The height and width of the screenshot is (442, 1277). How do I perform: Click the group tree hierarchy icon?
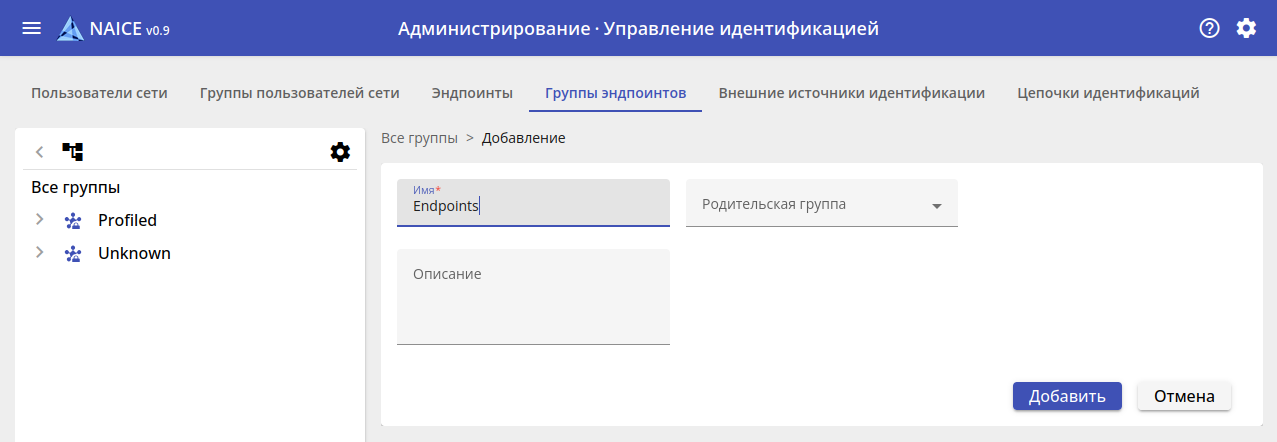[x=73, y=152]
